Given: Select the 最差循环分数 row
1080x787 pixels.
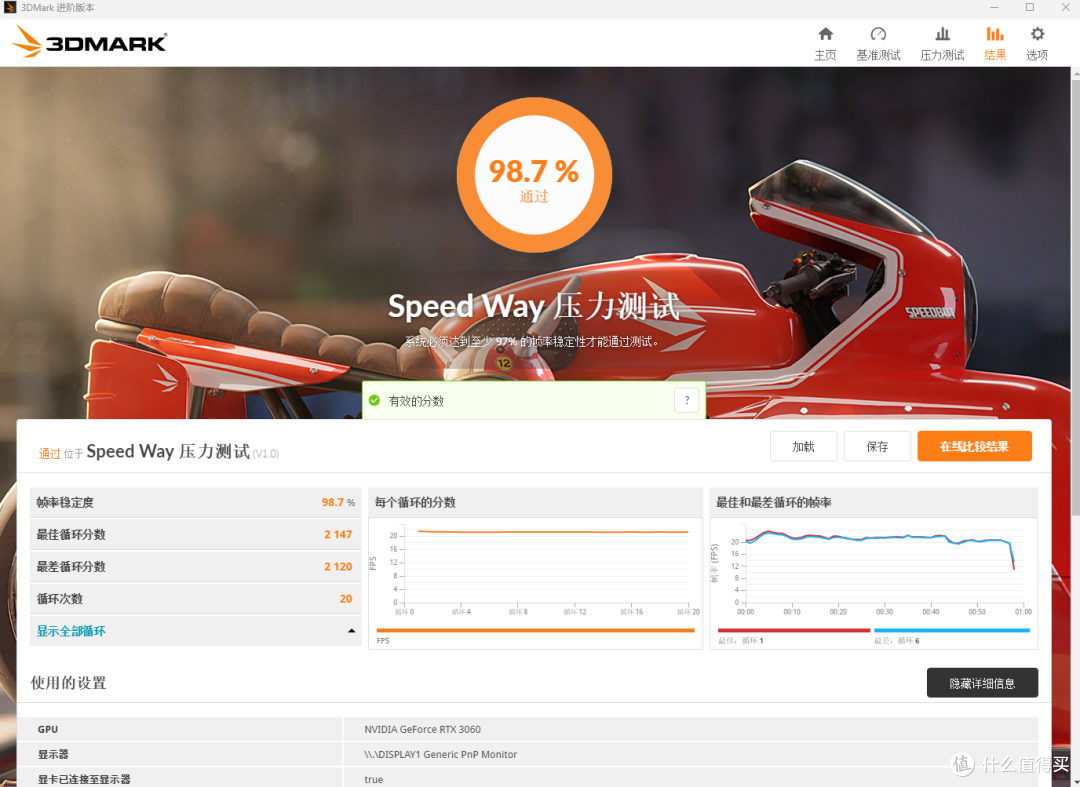Looking at the screenshot, I should (x=196, y=566).
